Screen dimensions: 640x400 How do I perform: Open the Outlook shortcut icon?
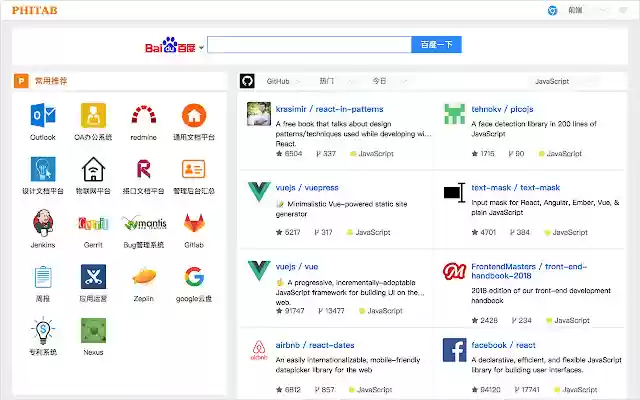tap(43, 116)
